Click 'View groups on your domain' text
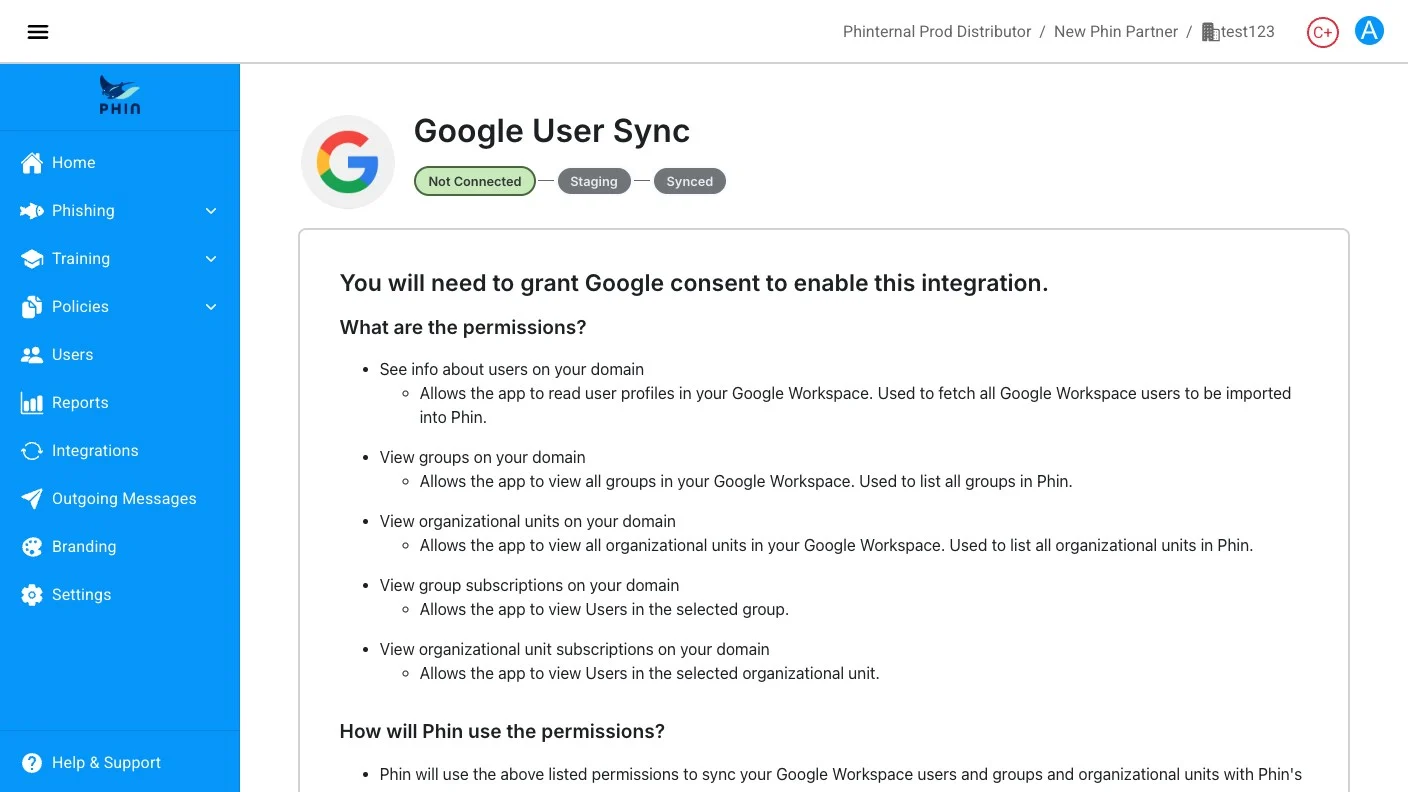This screenshot has height=792, width=1408. [x=483, y=457]
